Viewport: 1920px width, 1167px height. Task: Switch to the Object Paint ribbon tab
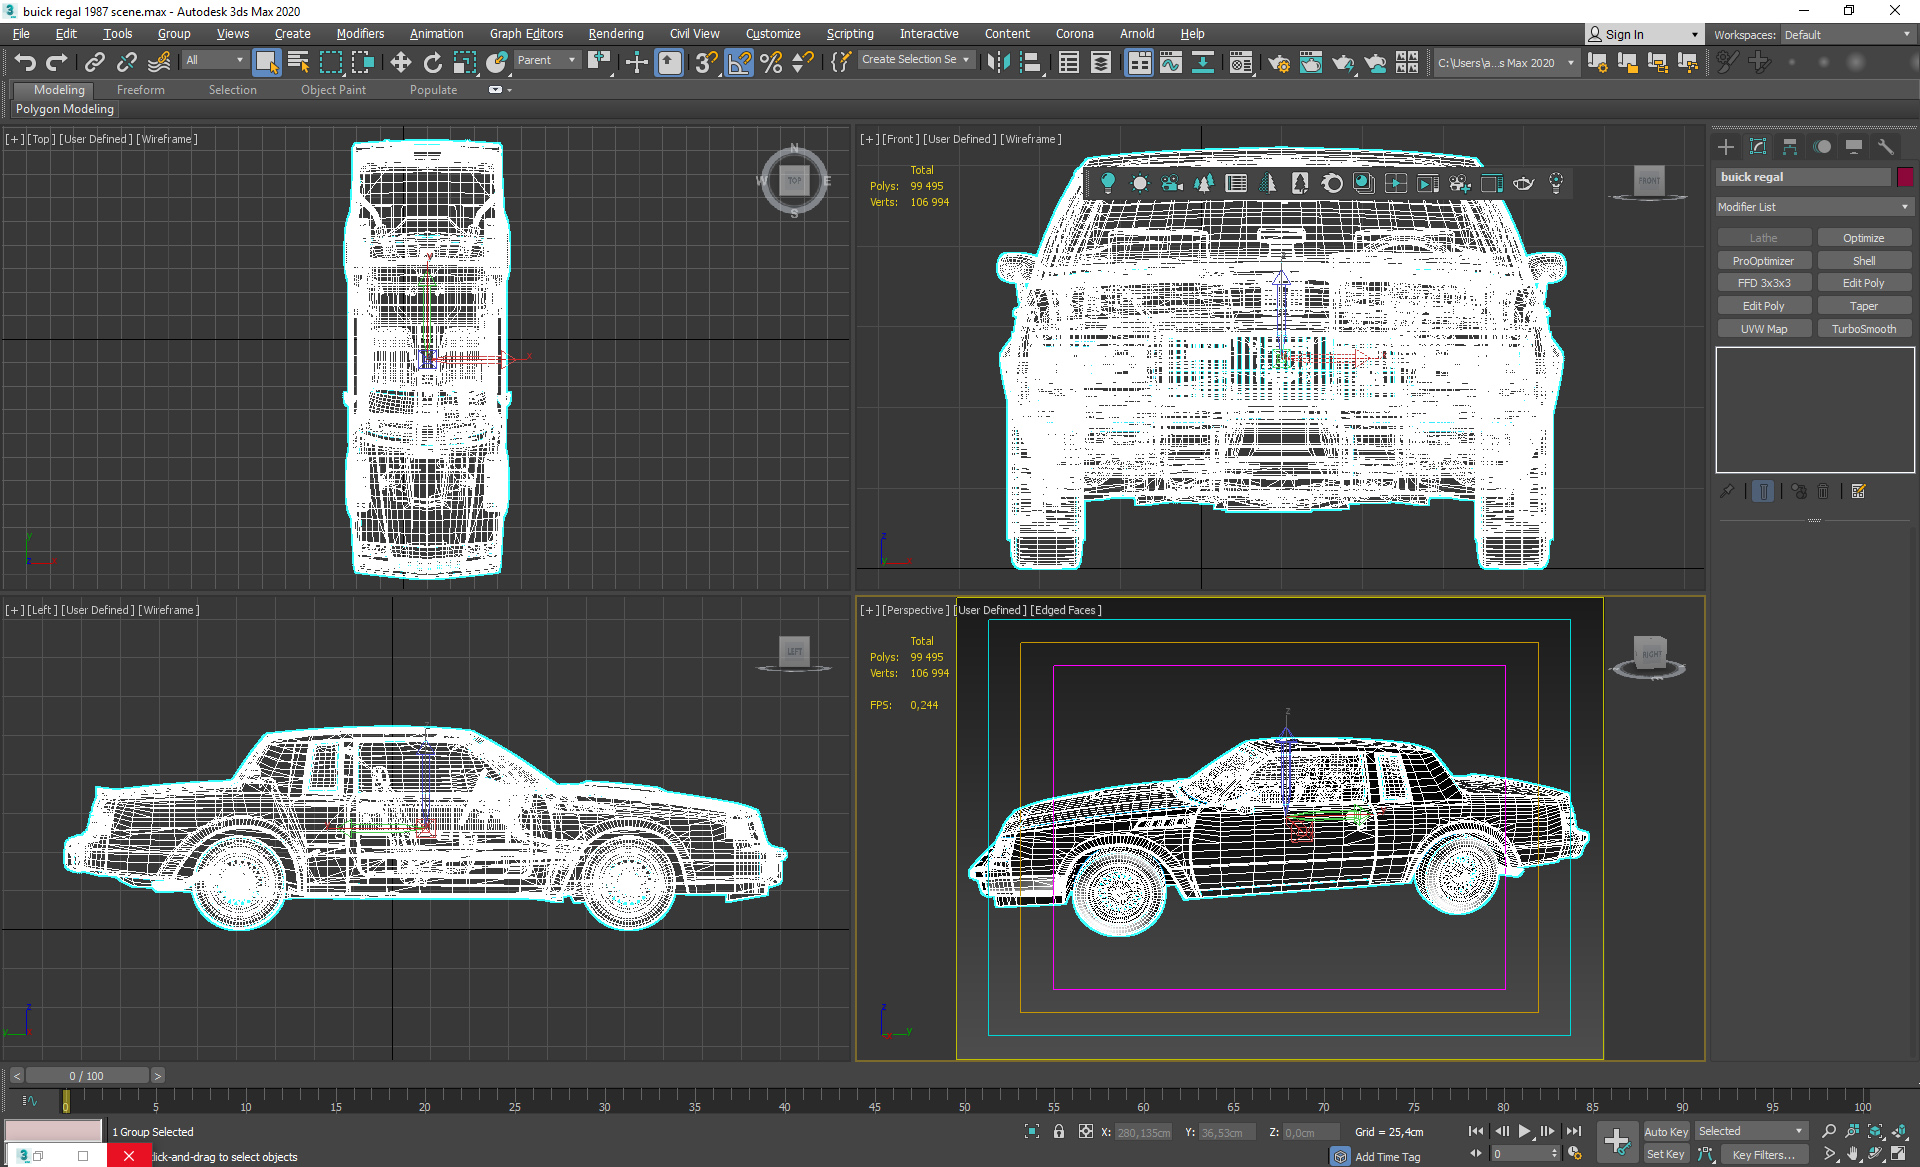coord(334,90)
